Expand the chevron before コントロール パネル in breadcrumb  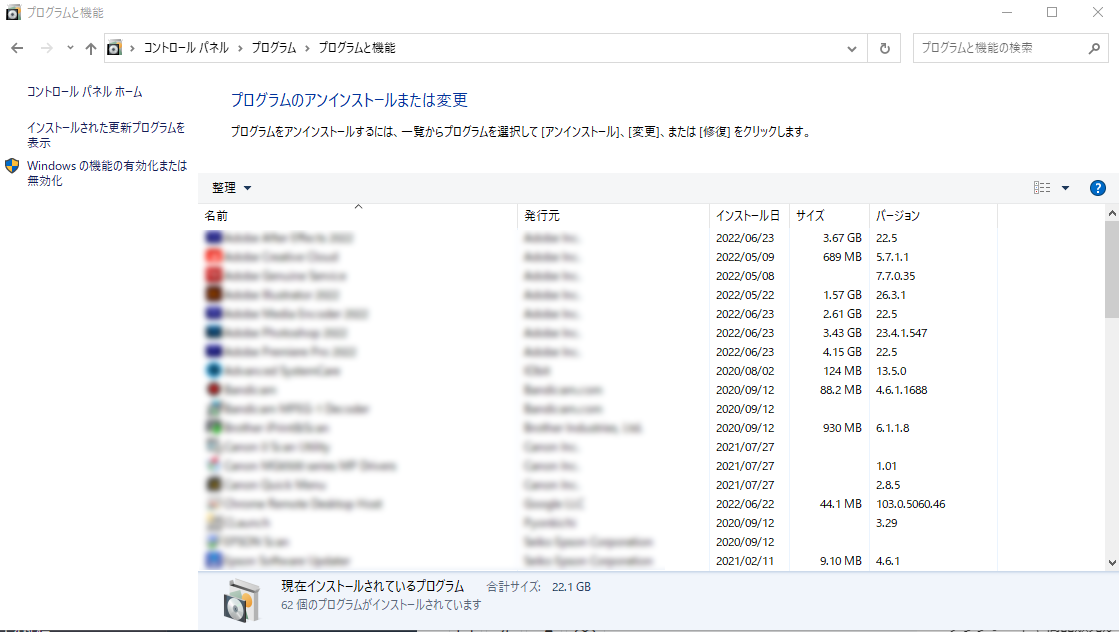pos(132,48)
